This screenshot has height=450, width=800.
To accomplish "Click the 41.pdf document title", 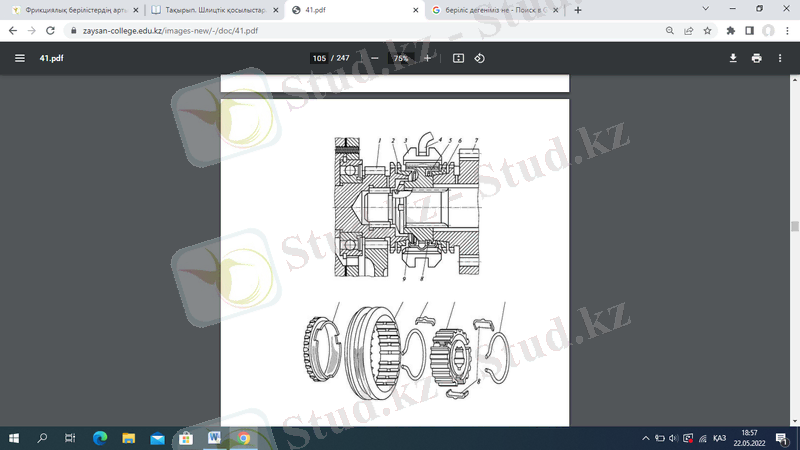I will tap(52, 58).
